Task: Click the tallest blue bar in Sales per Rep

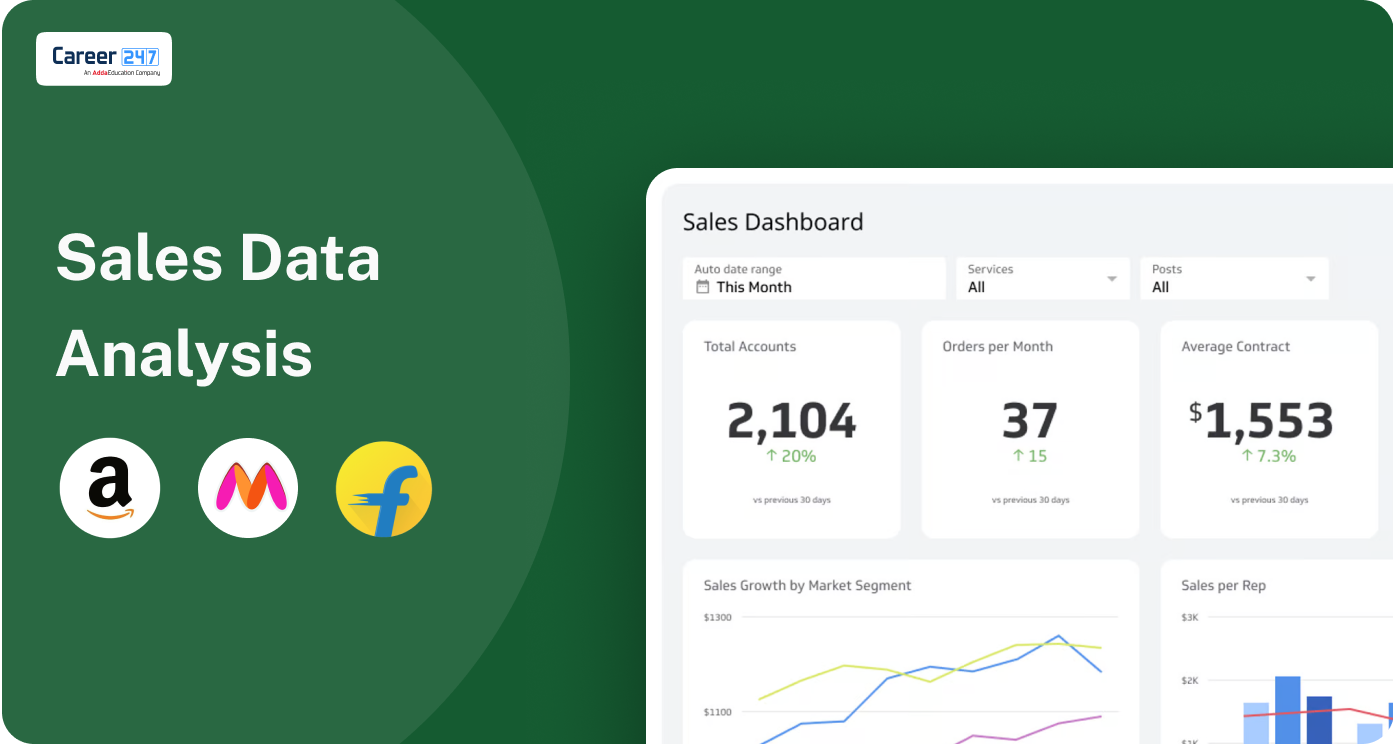Action: click(x=1288, y=709)
